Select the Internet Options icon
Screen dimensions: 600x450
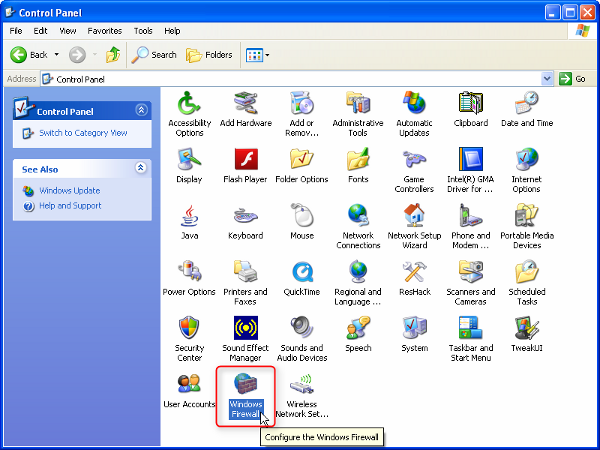click(x=527, y=160)
